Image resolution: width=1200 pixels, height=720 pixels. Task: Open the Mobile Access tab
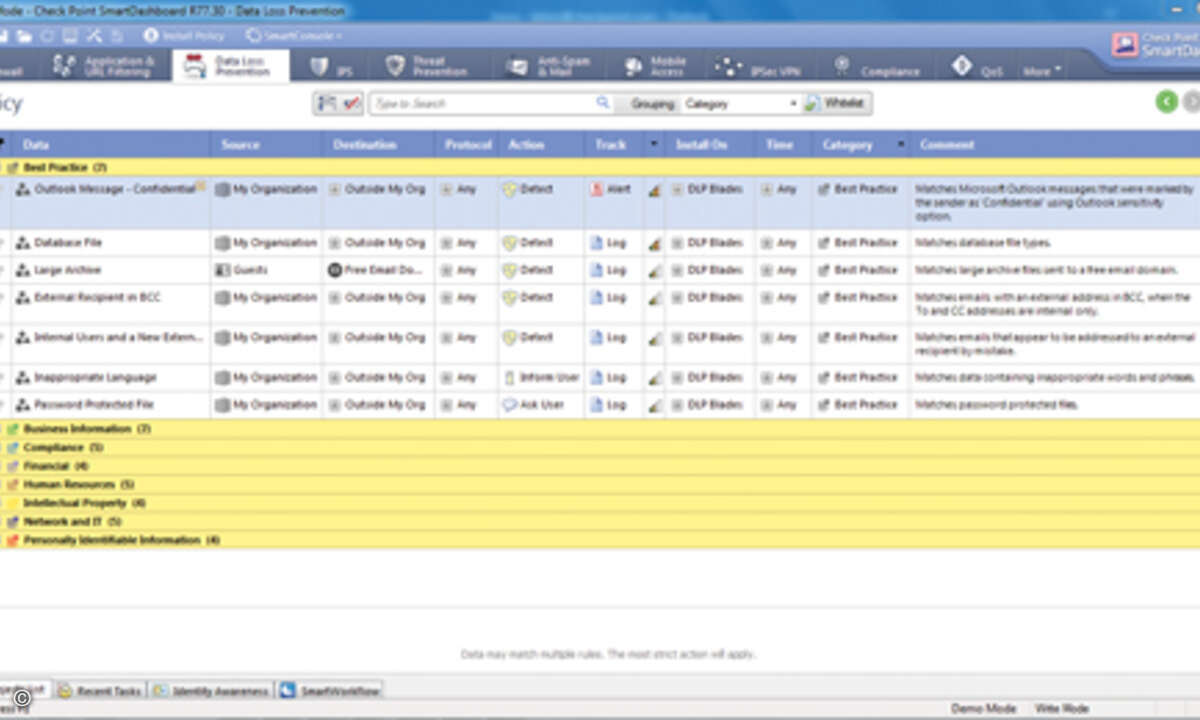coord(656,67)
